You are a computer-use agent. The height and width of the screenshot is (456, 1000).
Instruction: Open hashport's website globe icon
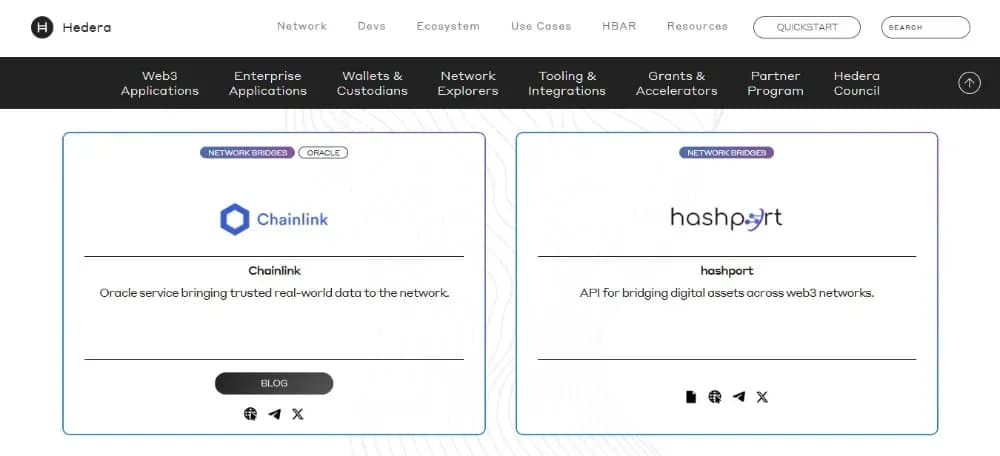pos(715,397)
